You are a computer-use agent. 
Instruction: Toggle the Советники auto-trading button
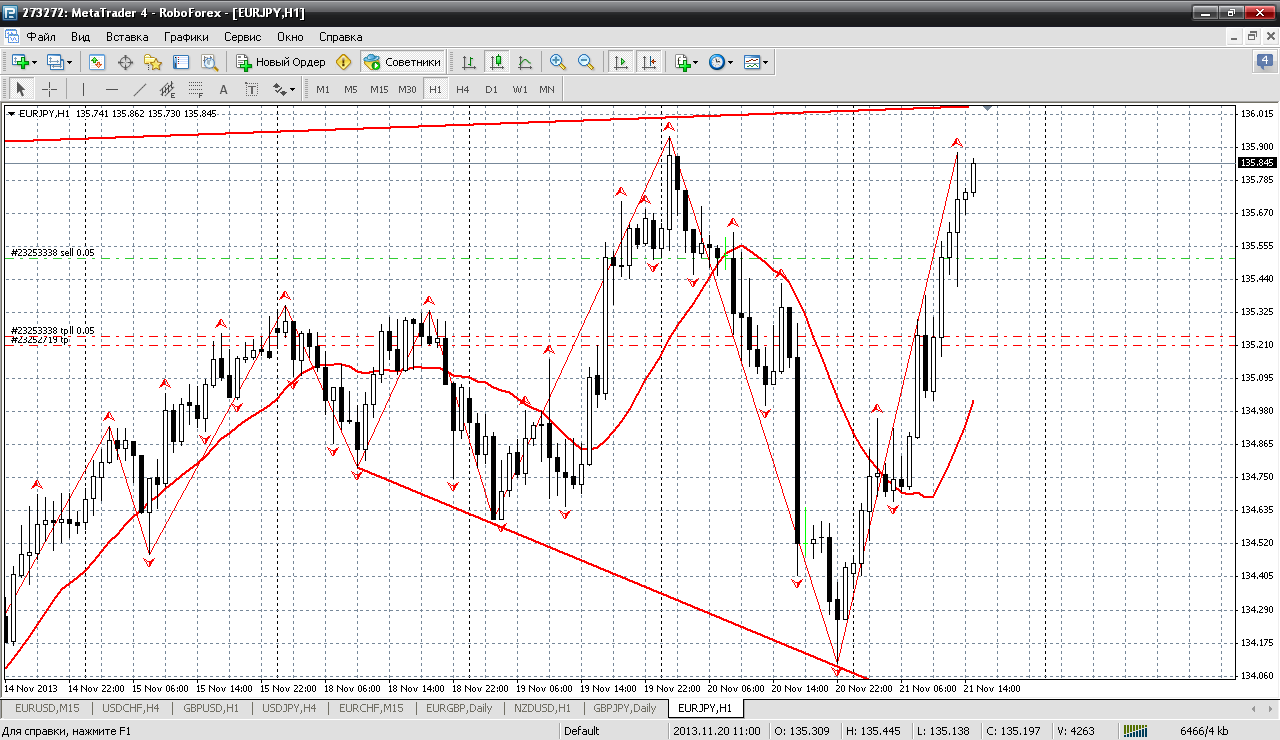402,62
